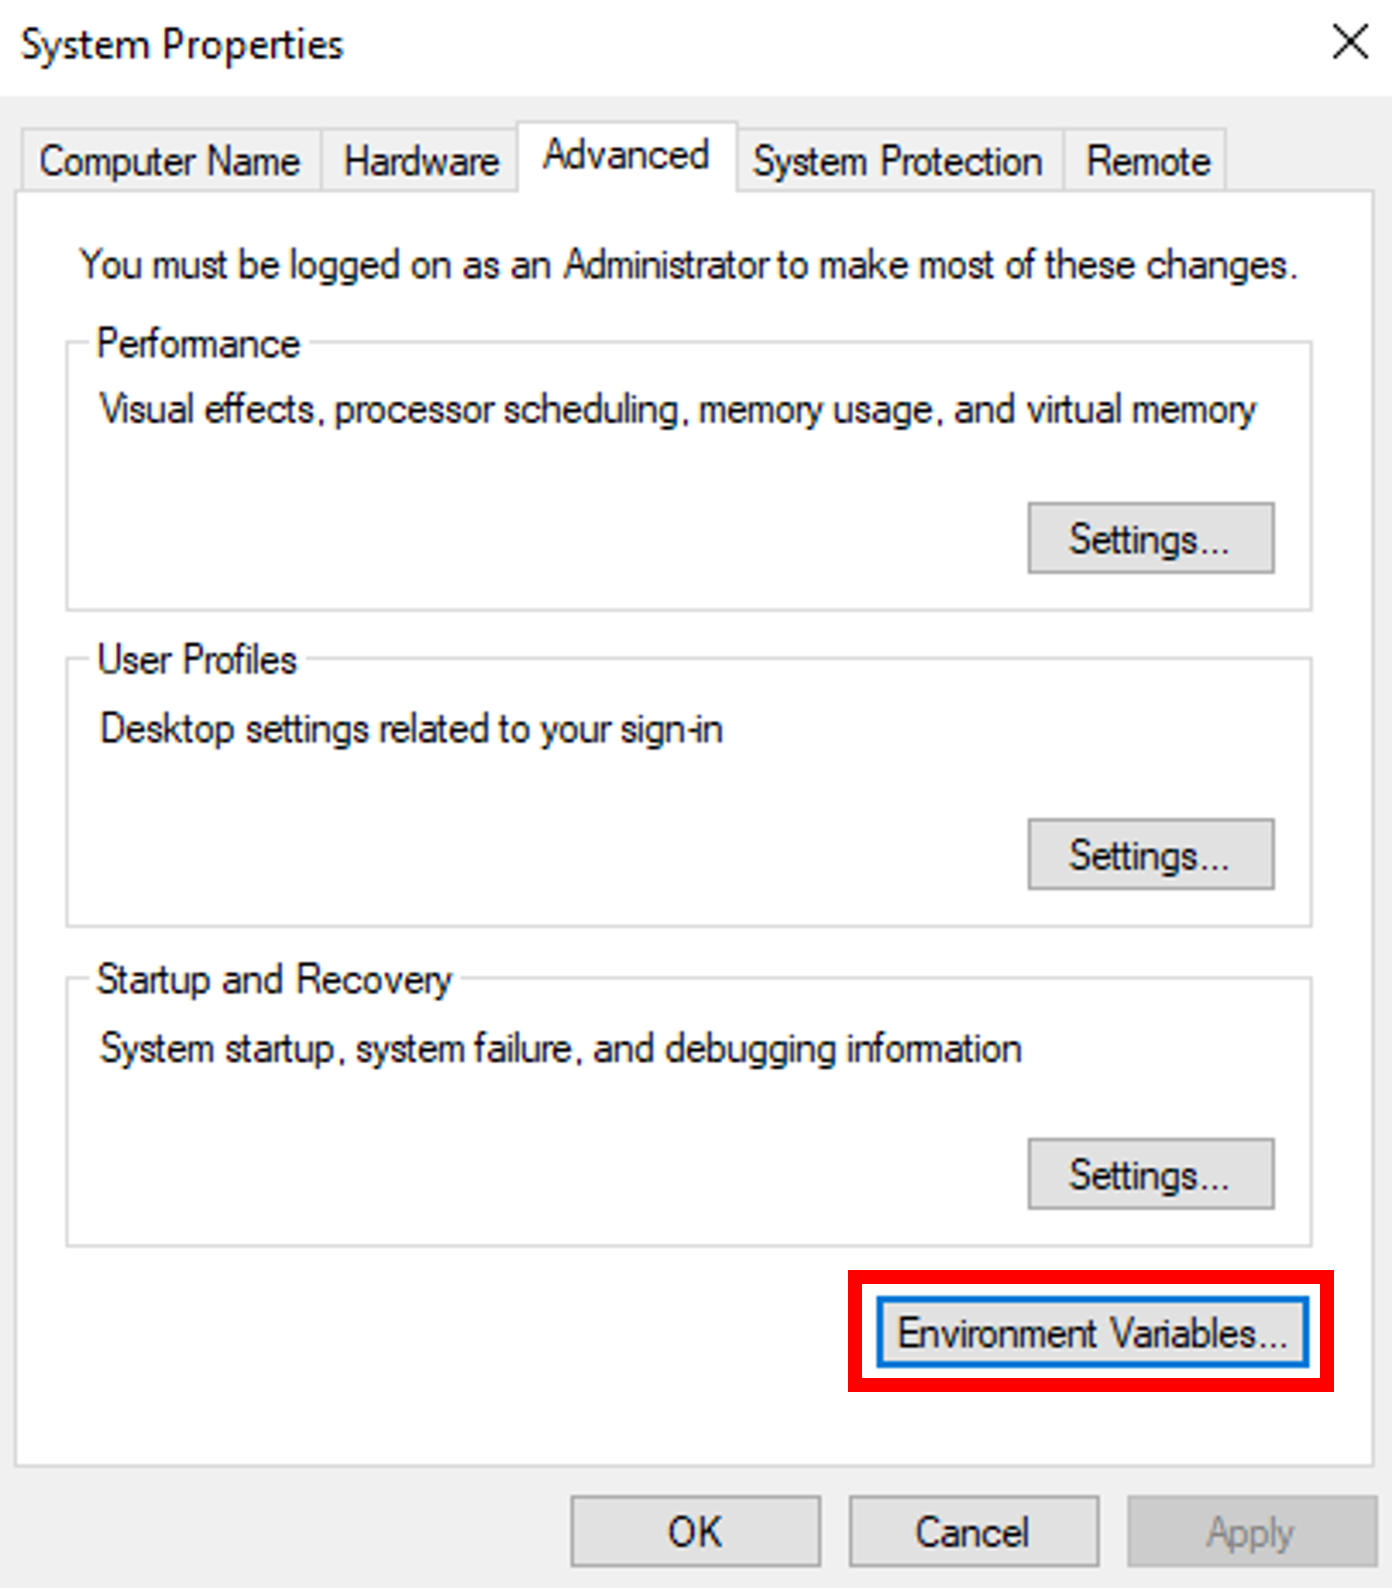Click the Startup and Recovery group label

point(274,979)
